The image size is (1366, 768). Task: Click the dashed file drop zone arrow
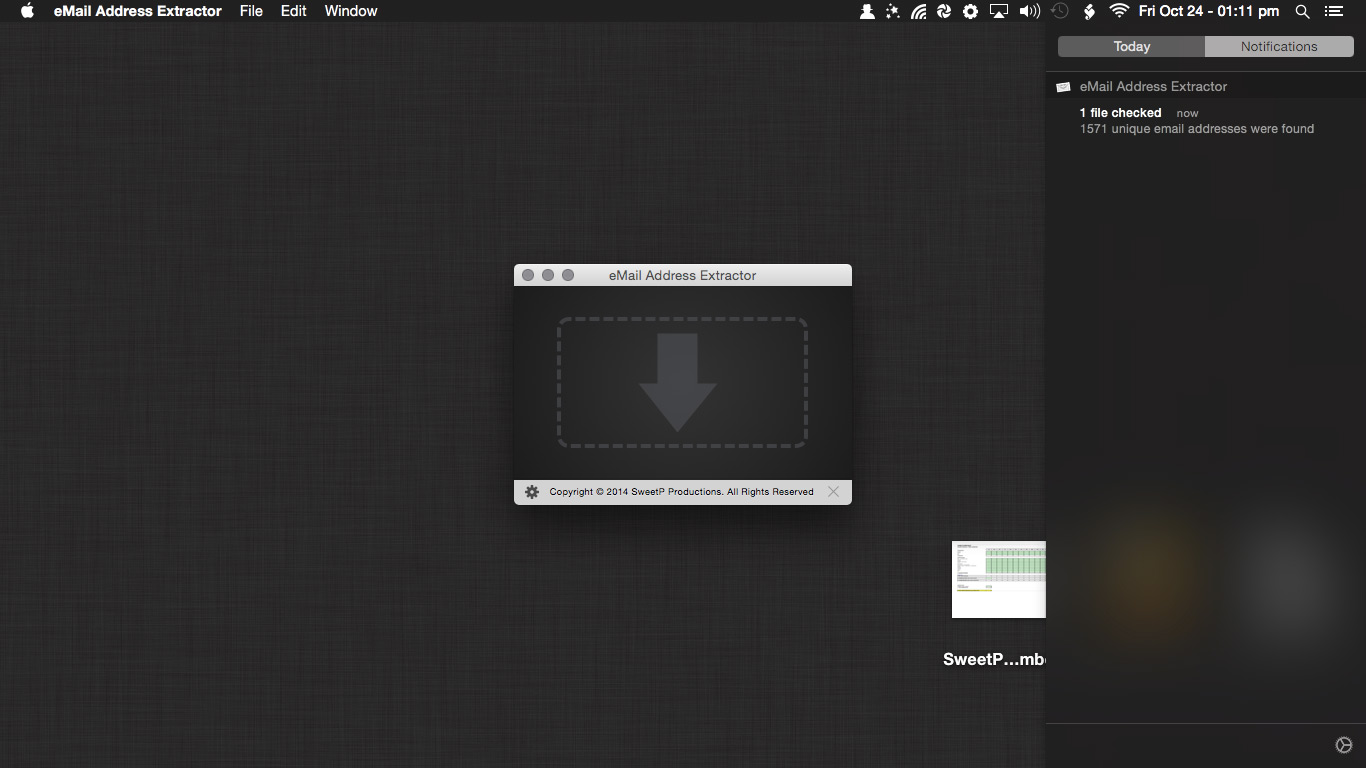coord(682,383)
